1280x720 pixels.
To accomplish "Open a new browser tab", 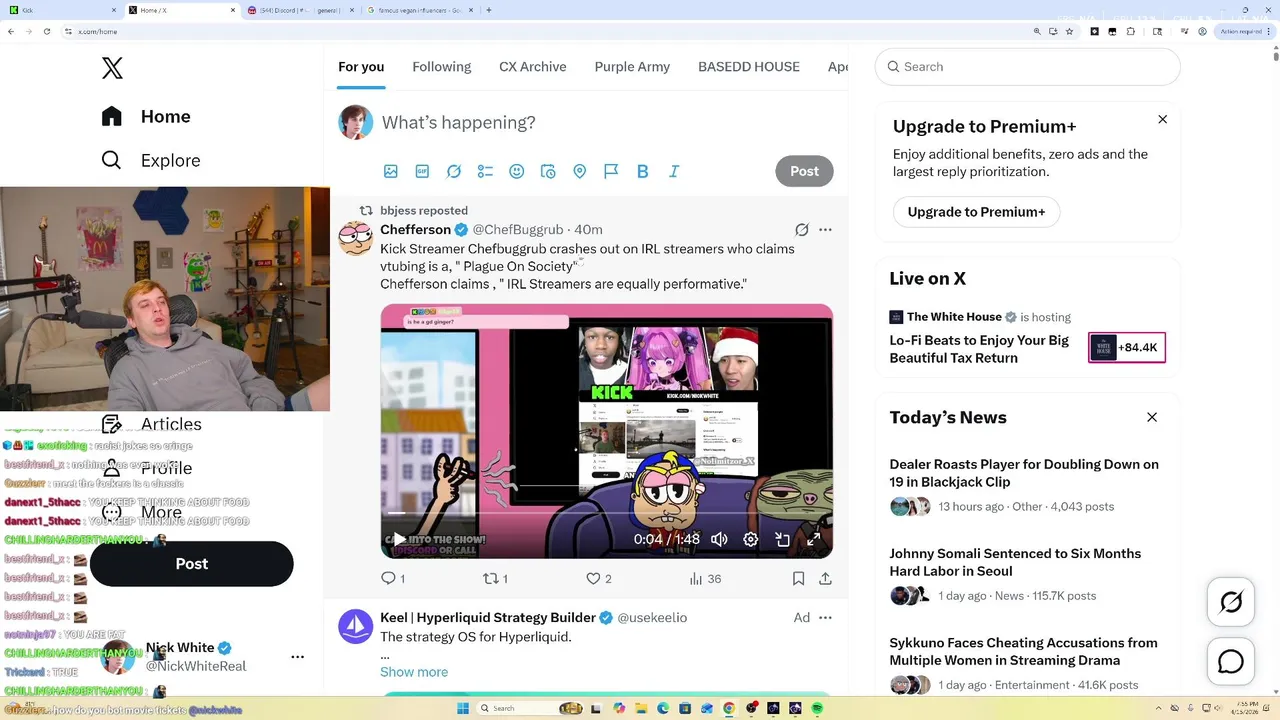I will point(489,10).
